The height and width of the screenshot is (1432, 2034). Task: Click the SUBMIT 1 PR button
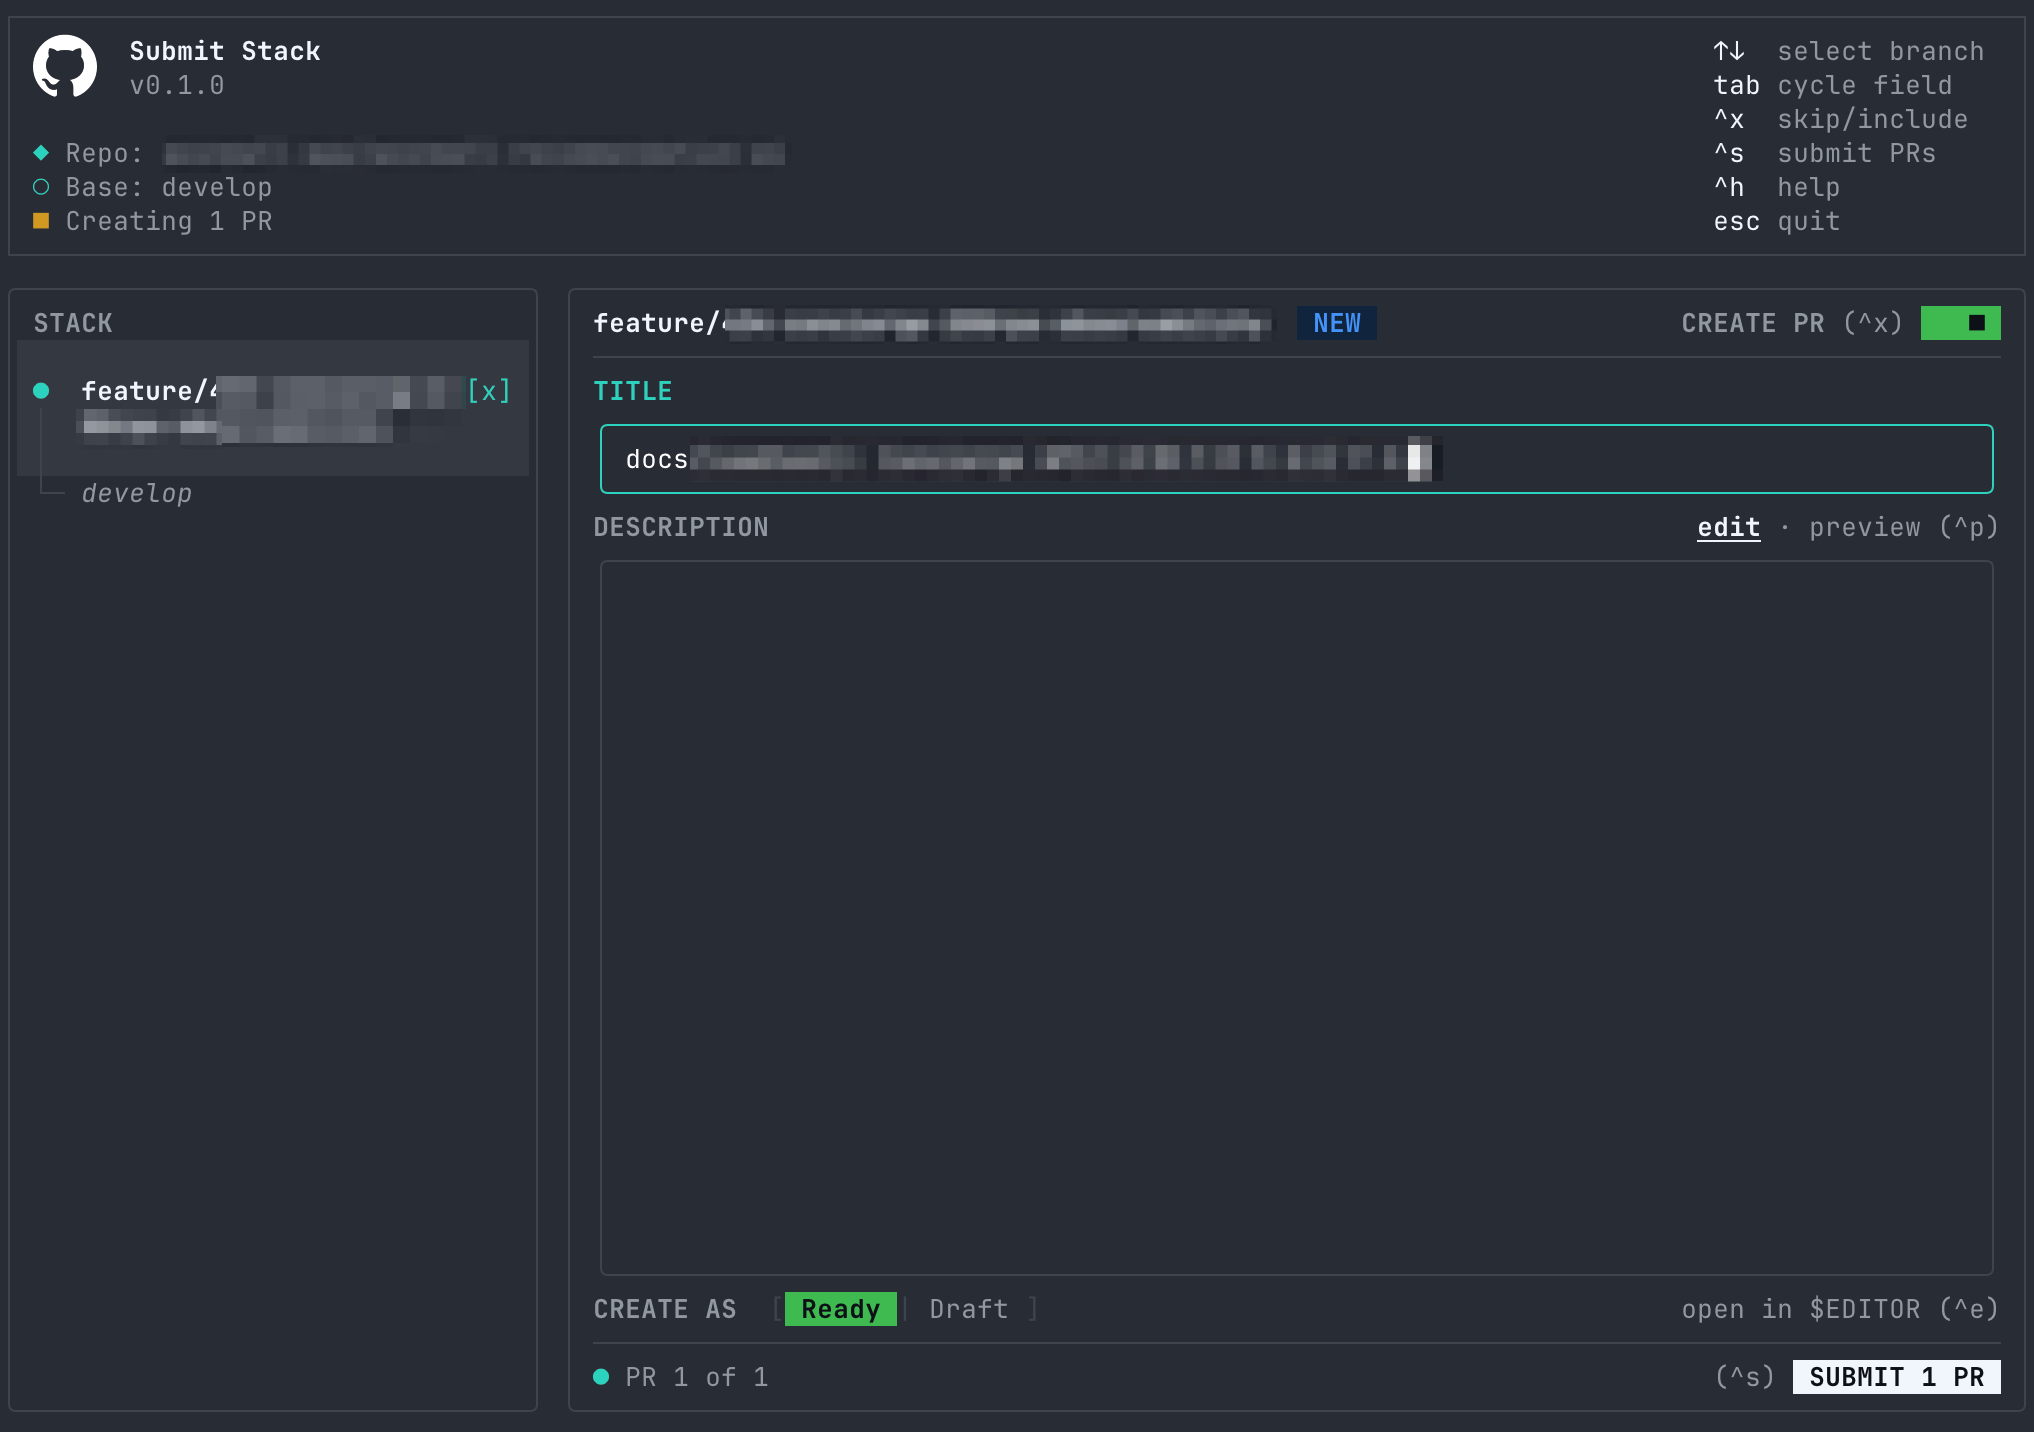[x=1896, y=1377]
